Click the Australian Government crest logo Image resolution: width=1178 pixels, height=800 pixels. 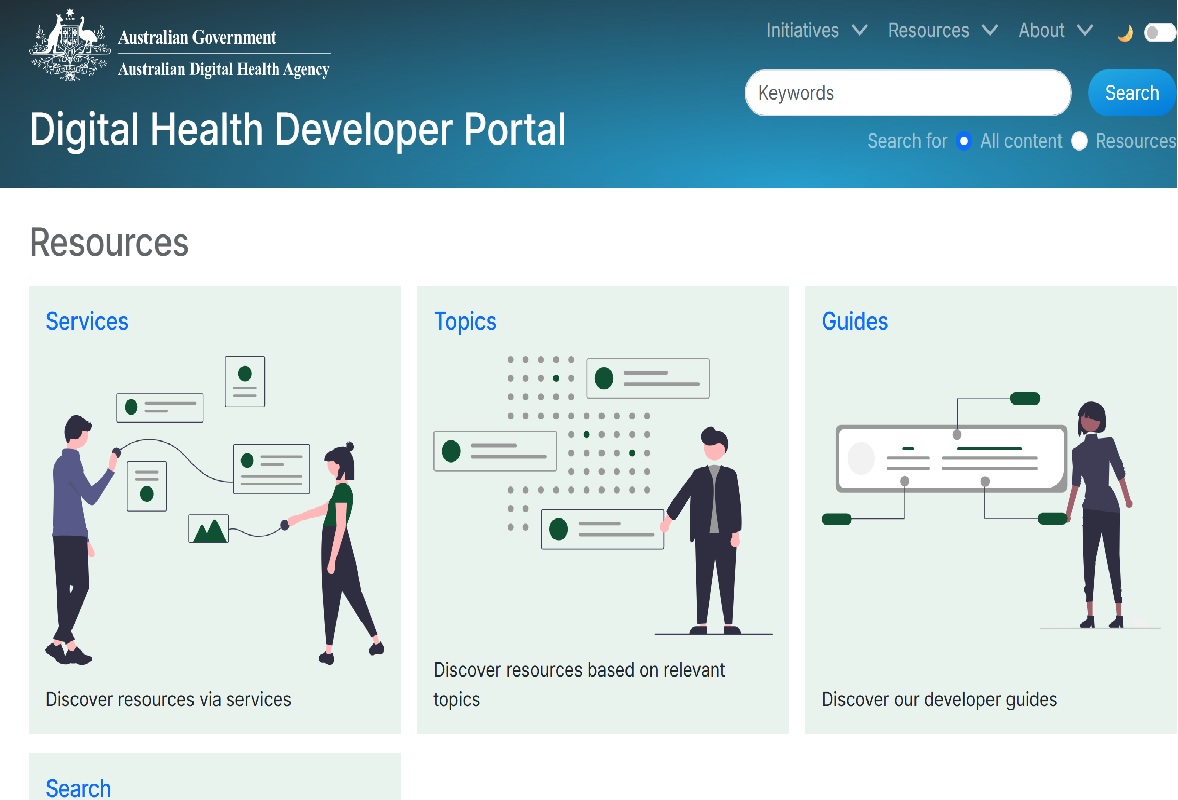pos(70,45)
